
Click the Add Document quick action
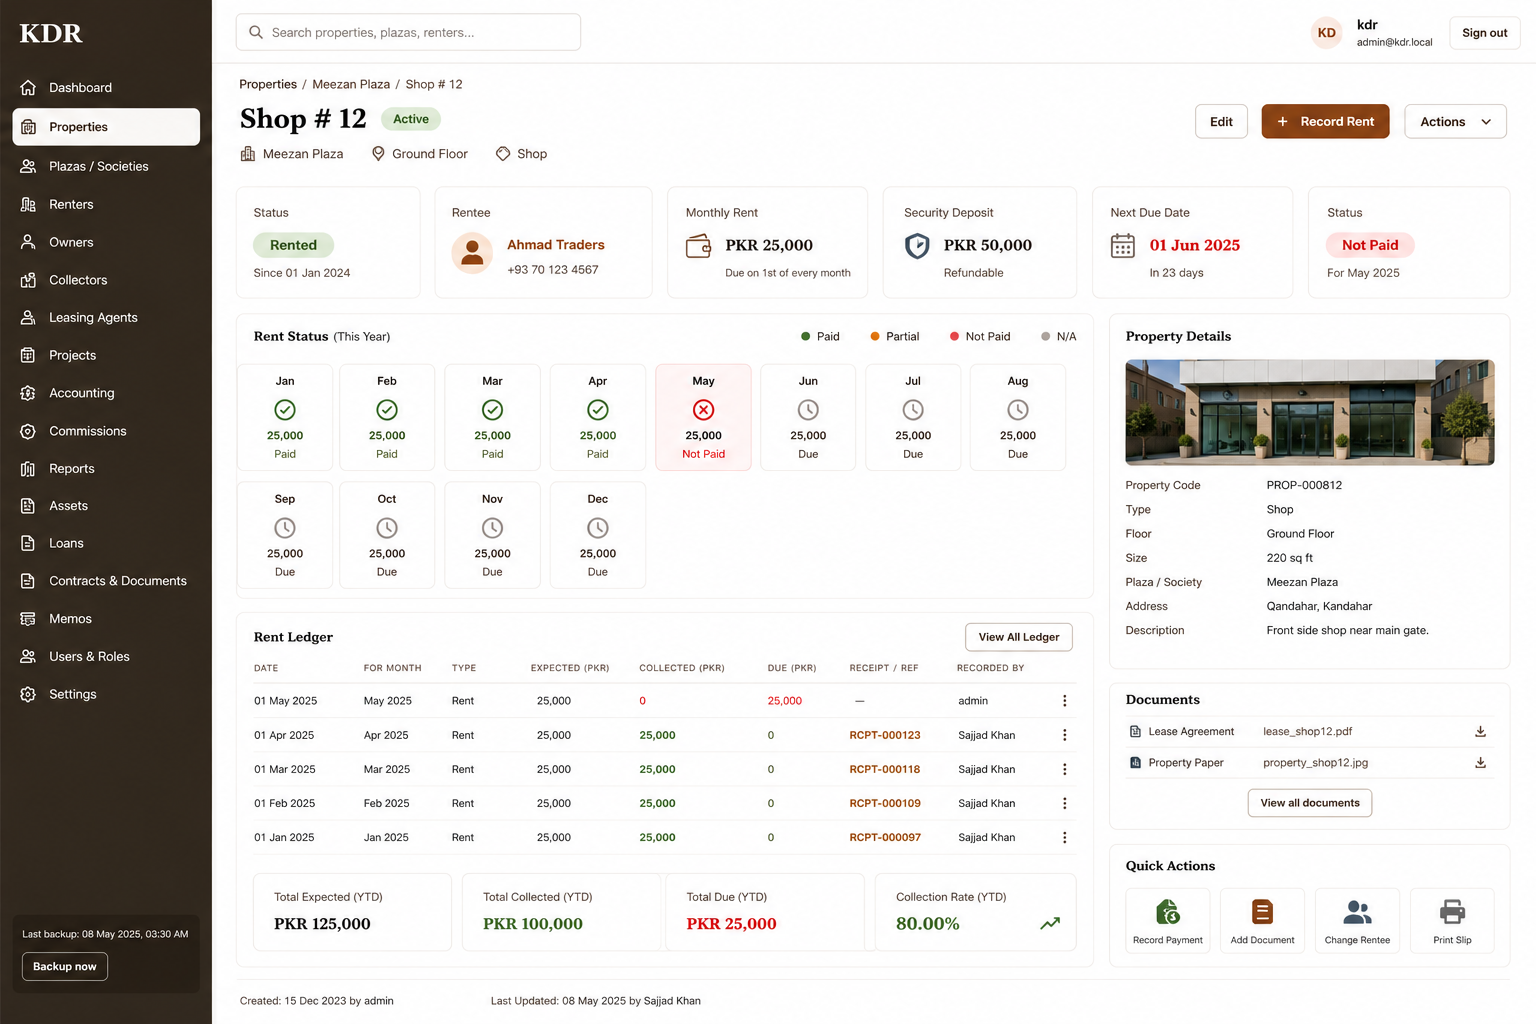[1262, 921]
